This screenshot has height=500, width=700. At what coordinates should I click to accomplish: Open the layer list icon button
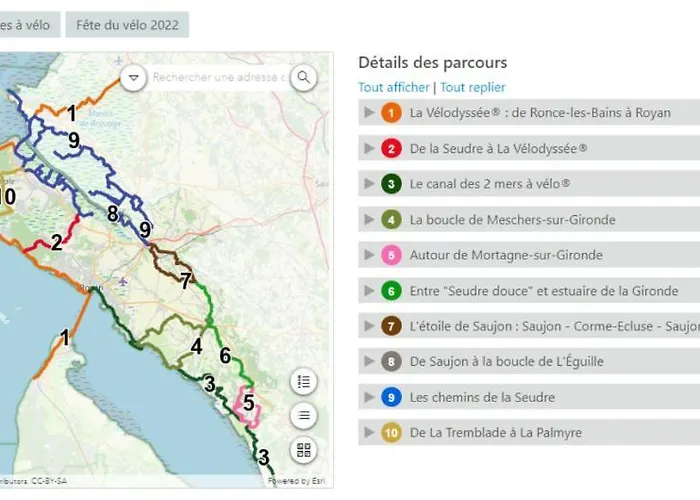coord(305,415)
